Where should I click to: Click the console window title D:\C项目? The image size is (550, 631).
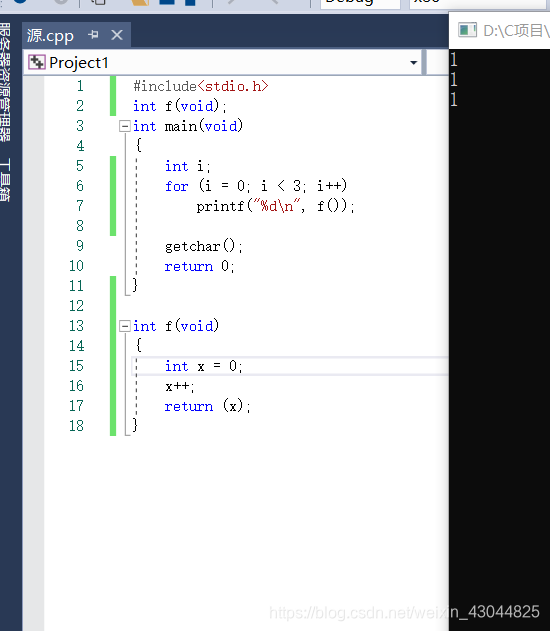pyautogui.click(x=516, y=31)
